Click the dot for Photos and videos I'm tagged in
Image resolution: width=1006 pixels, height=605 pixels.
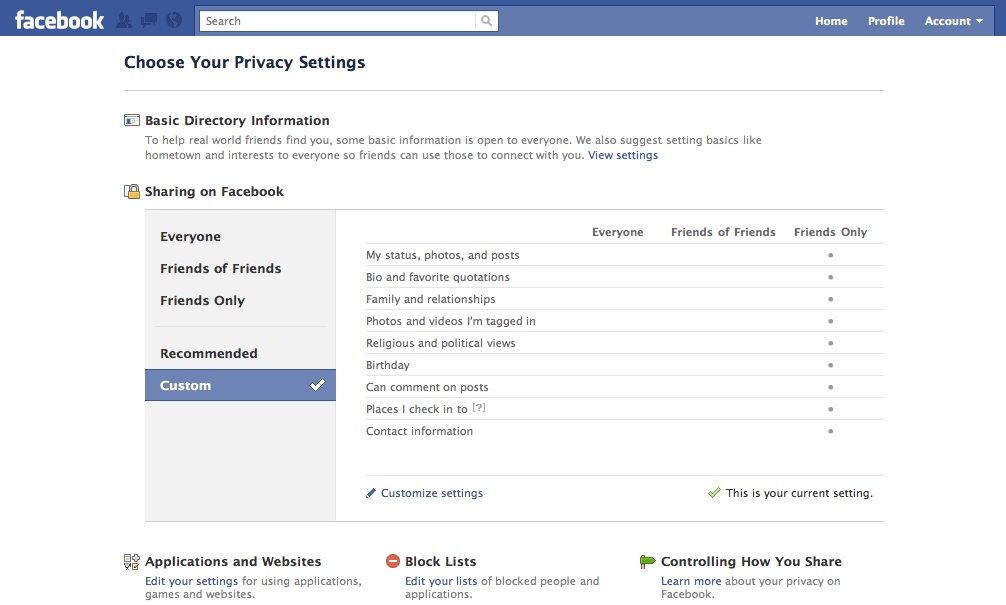pyautogui.click(x=830, y=321)
